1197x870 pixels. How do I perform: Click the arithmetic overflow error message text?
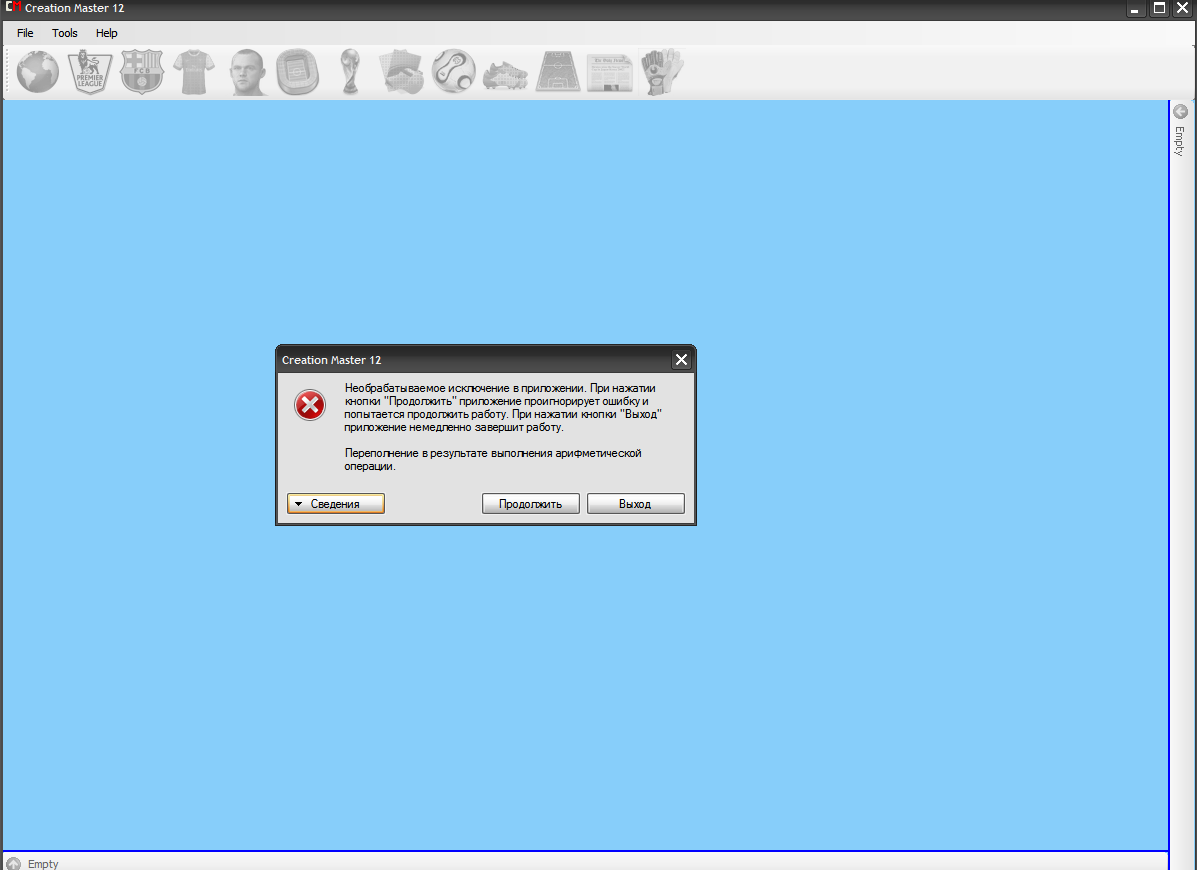pyautogui.click(x=492, y=459)
